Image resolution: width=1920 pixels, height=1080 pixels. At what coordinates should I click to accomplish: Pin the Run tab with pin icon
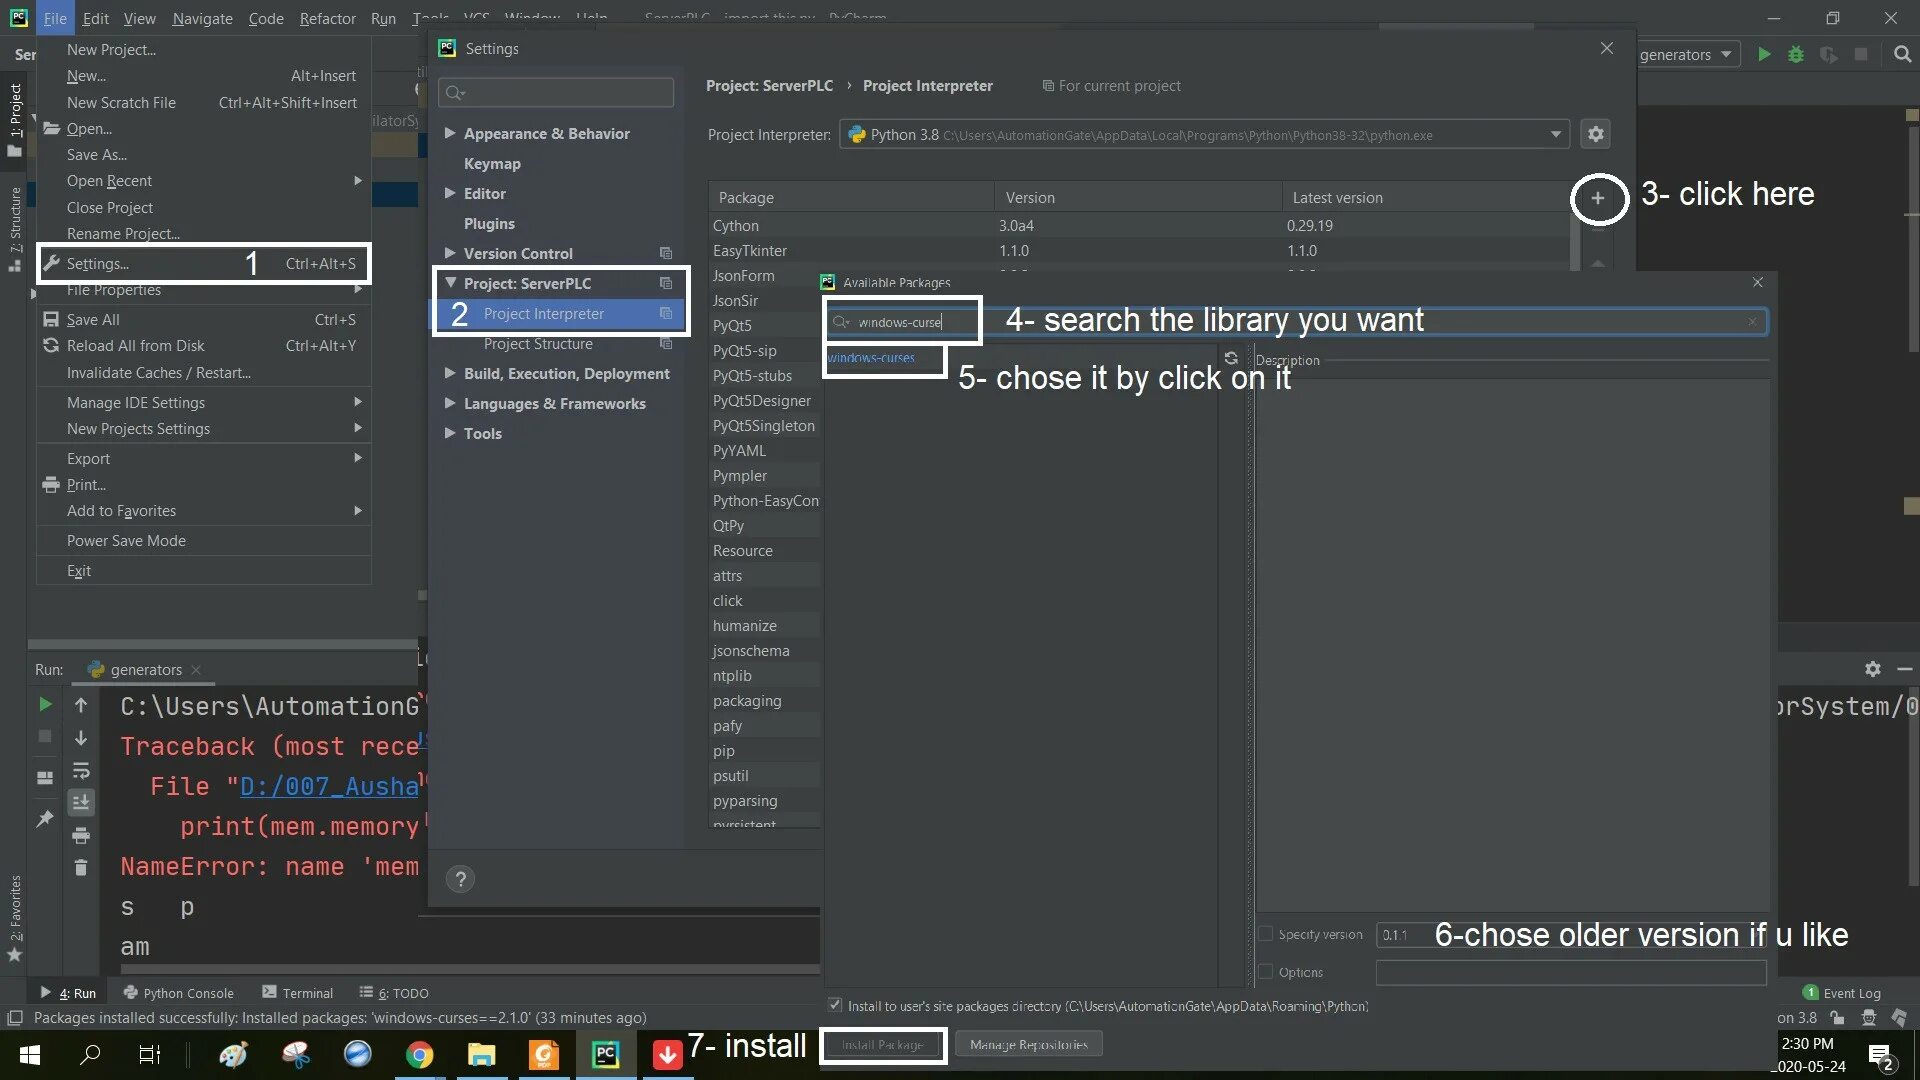pos(45,819)
